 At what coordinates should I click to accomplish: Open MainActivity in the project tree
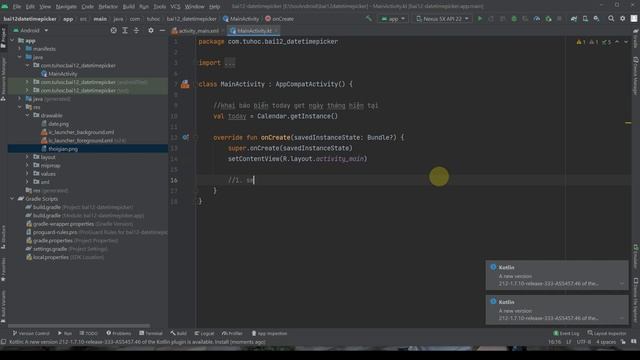59,74
